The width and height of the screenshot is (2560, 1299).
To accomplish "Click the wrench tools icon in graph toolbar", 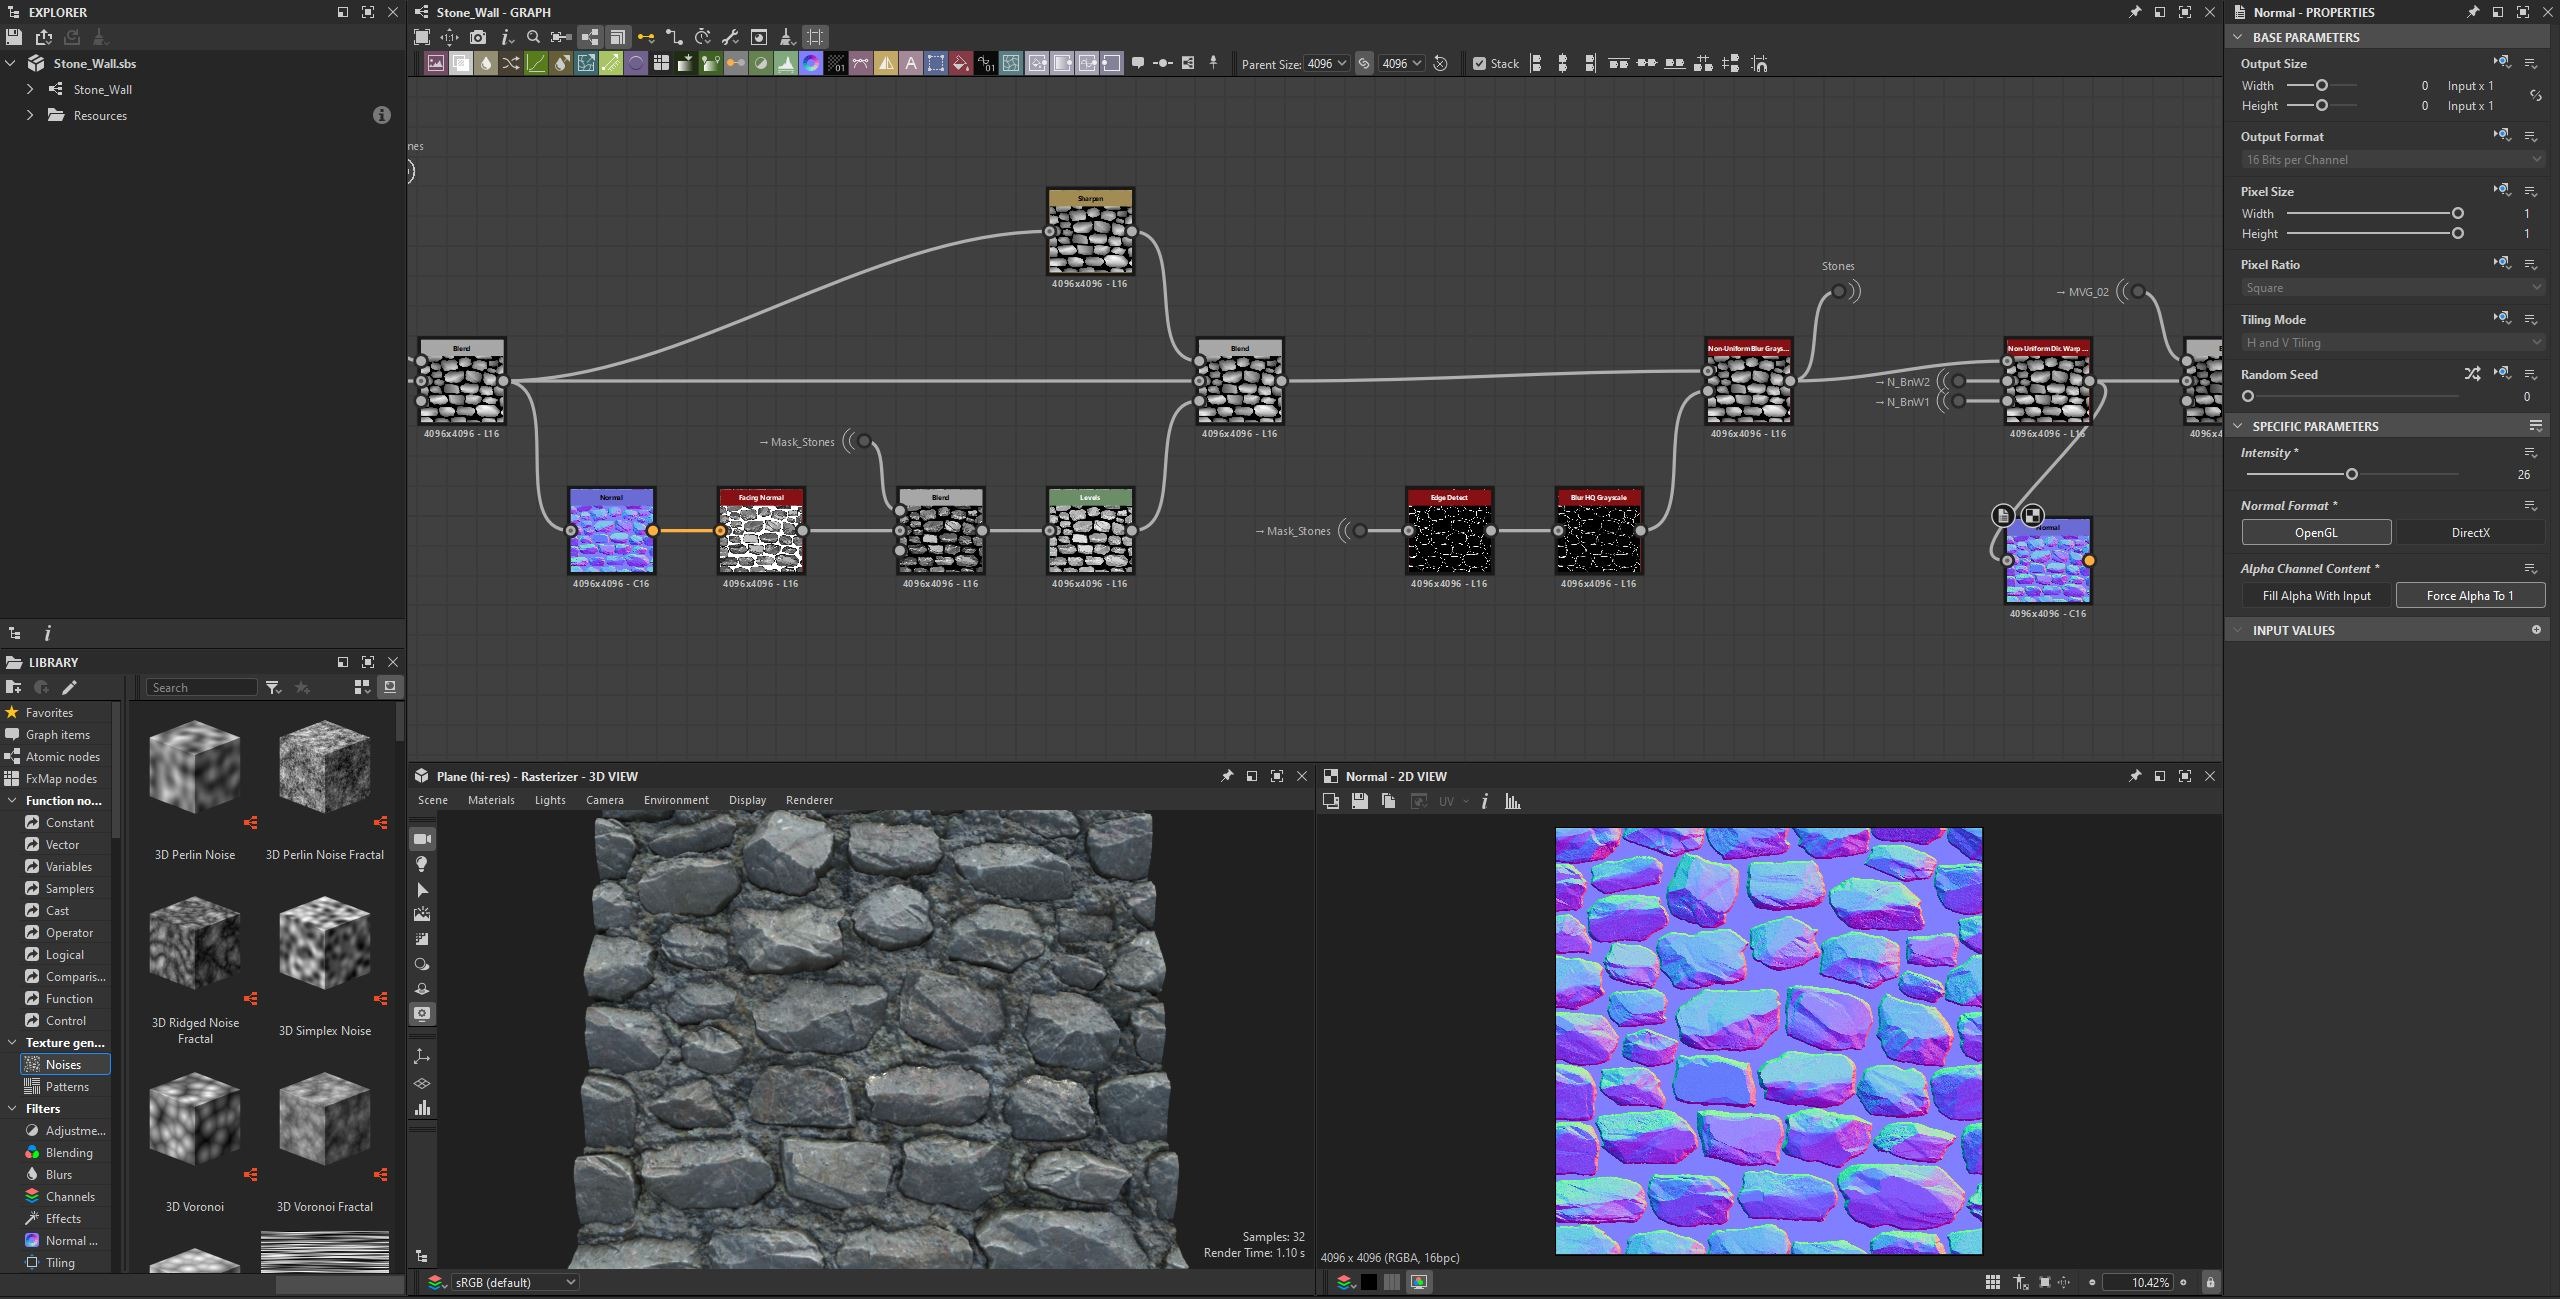I will (x=731, y=37).
